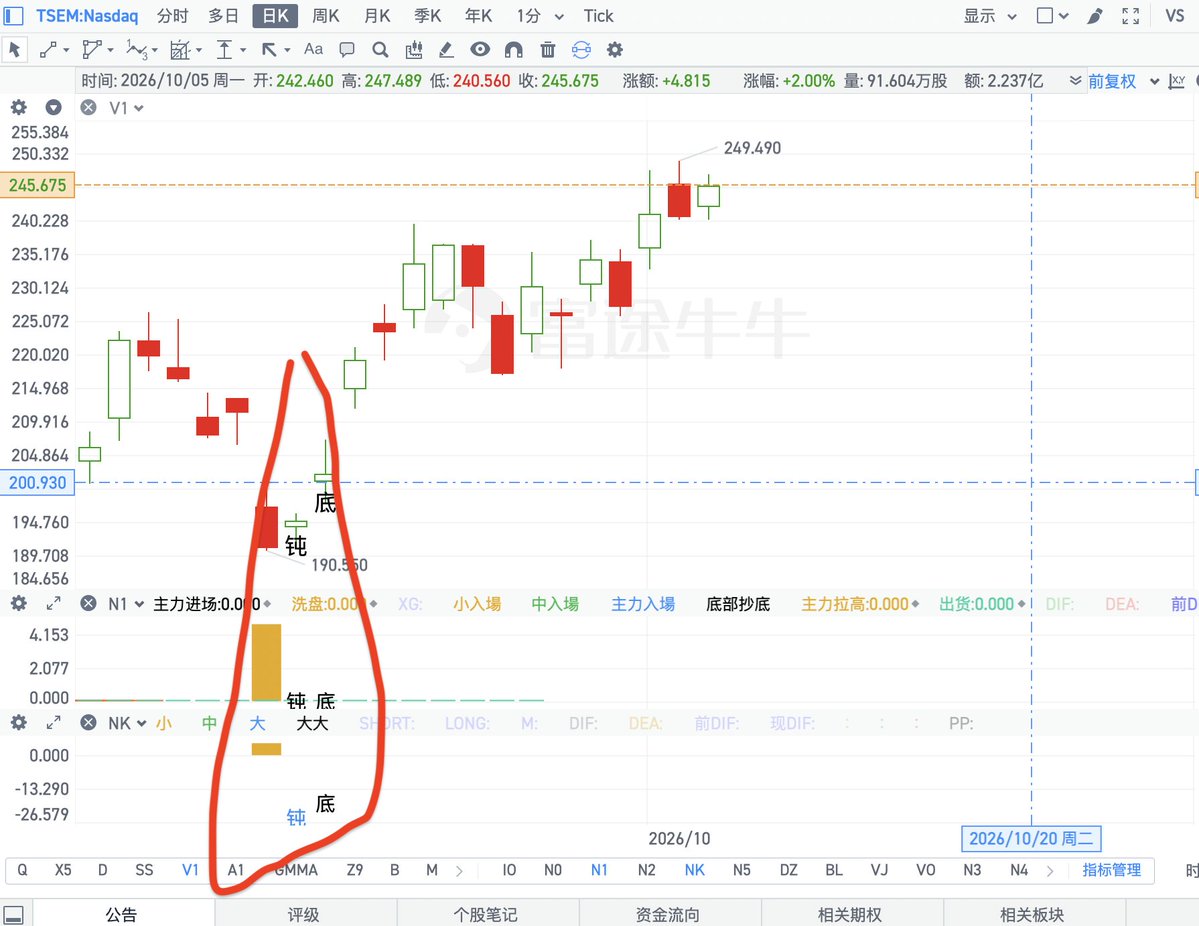Close the N1 indicator panel
Screen dimensions: 1199x926
[89, 604]
